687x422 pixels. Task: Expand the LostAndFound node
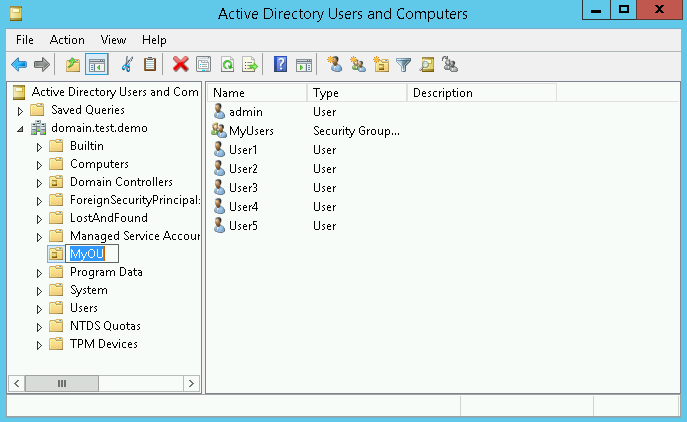point(39,219)
